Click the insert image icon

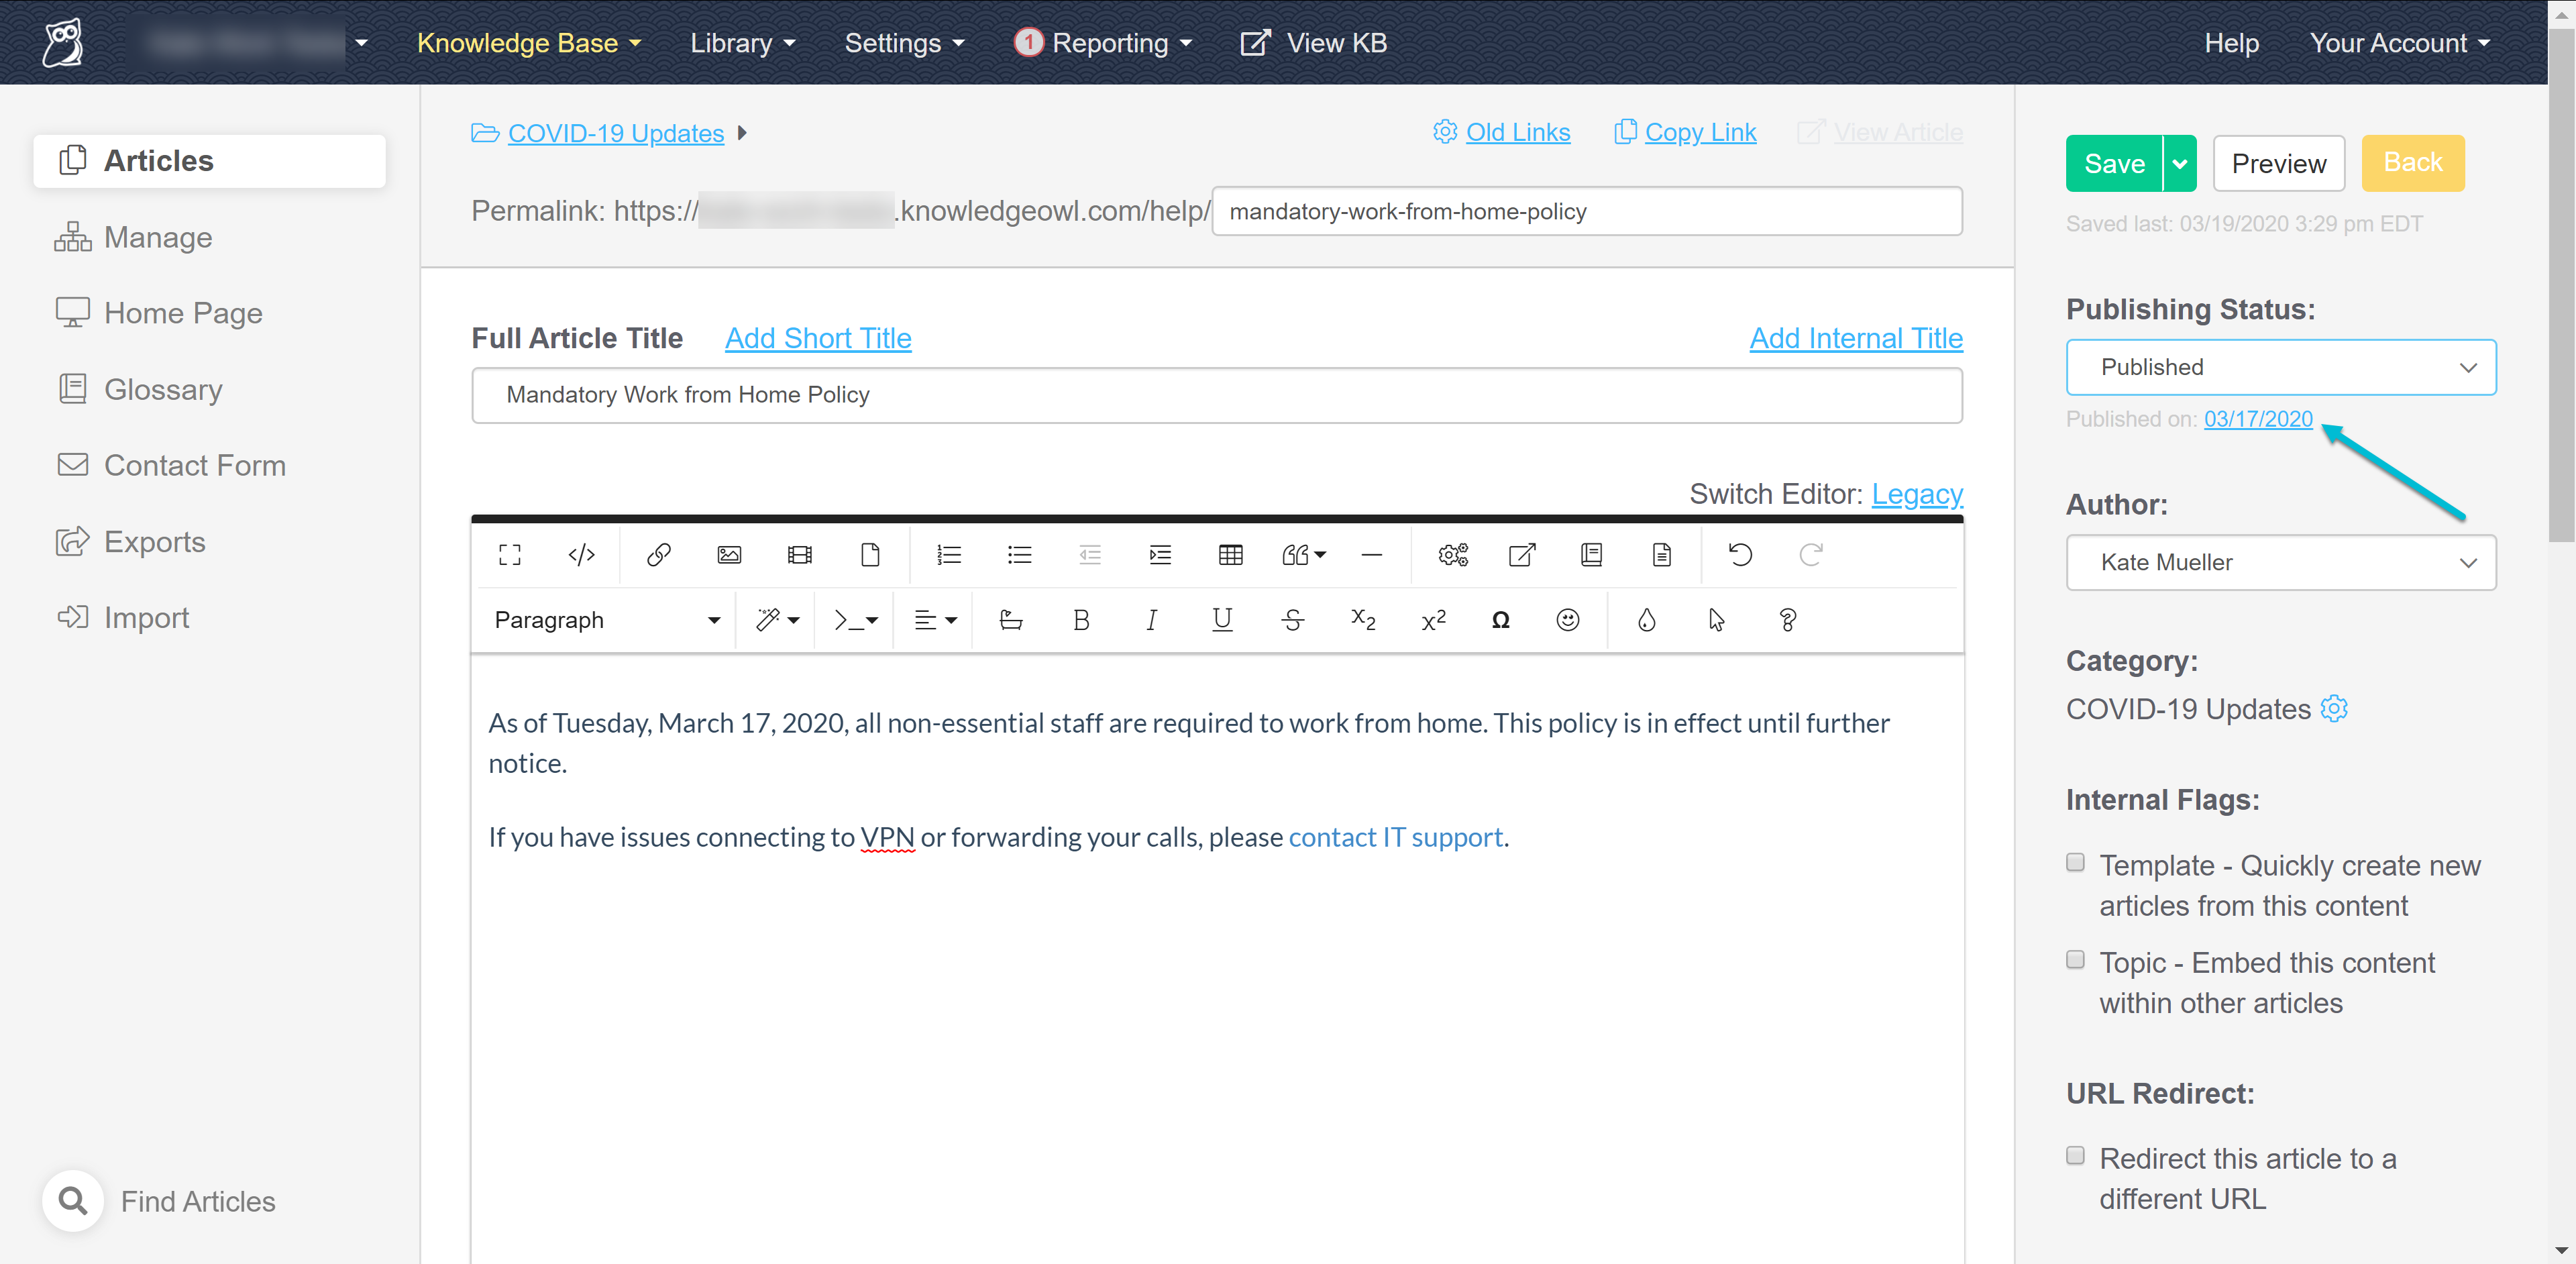tap(729, 555)
